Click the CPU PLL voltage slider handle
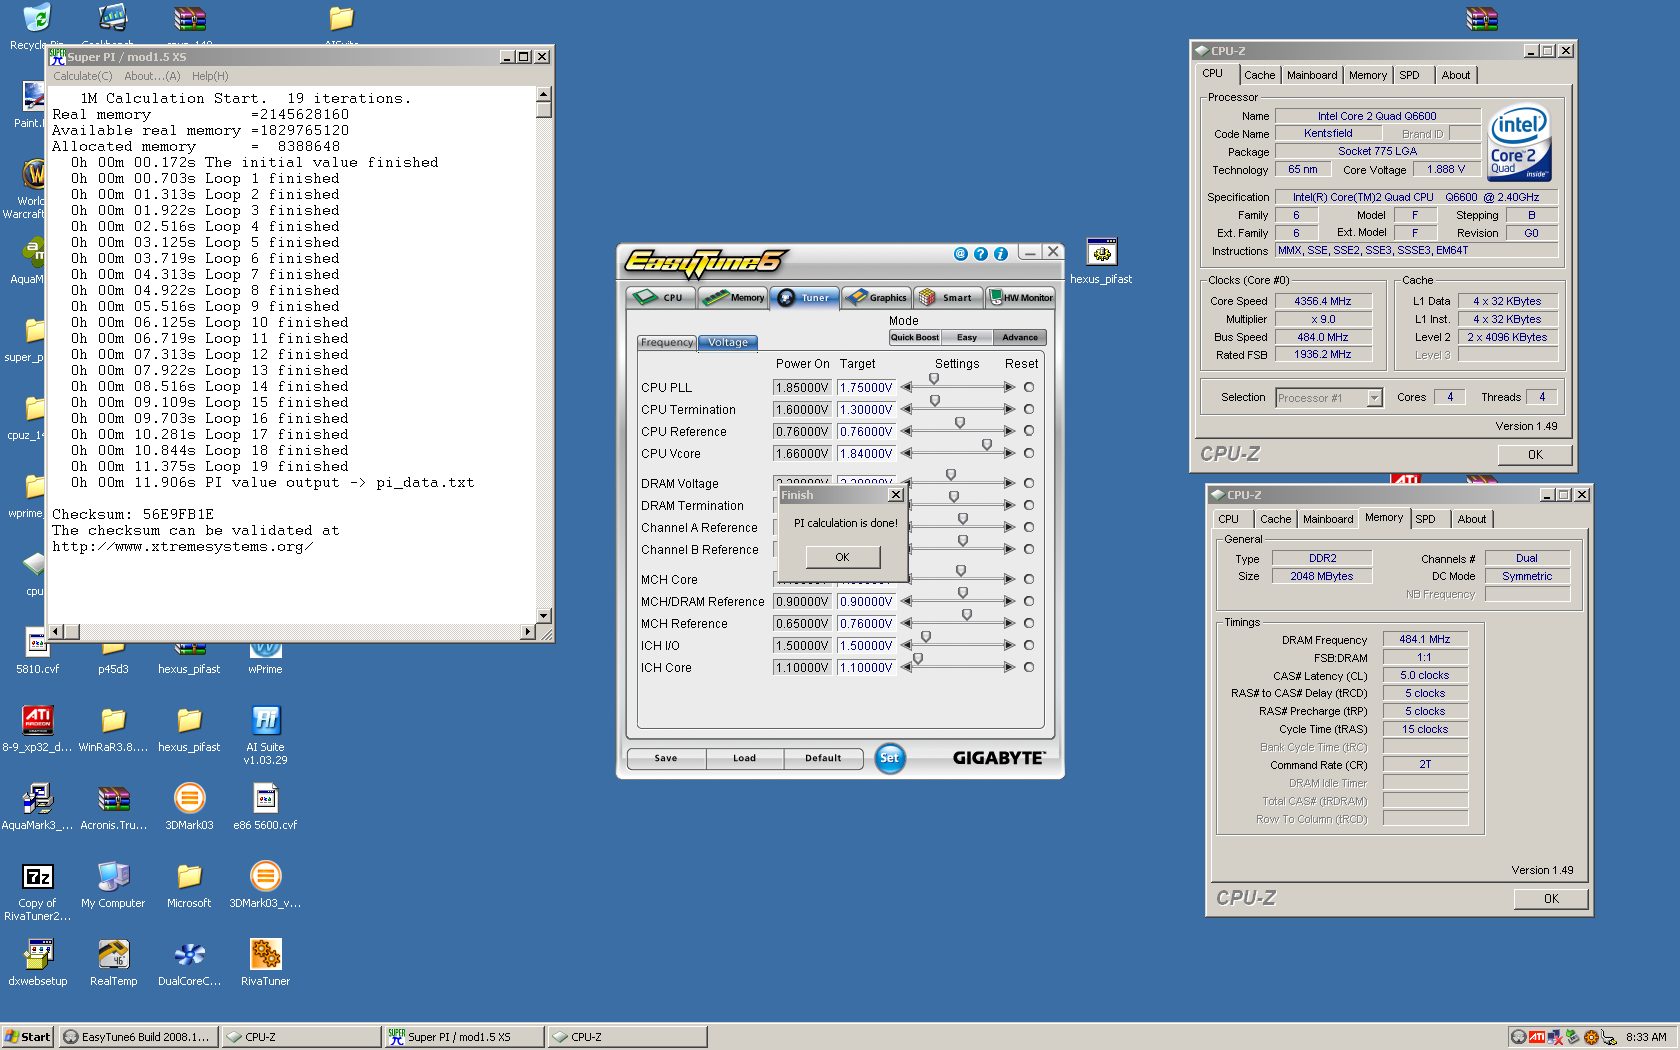Image resolution: width=1680 pixels, height=1050 pixels. coord(934,379)
